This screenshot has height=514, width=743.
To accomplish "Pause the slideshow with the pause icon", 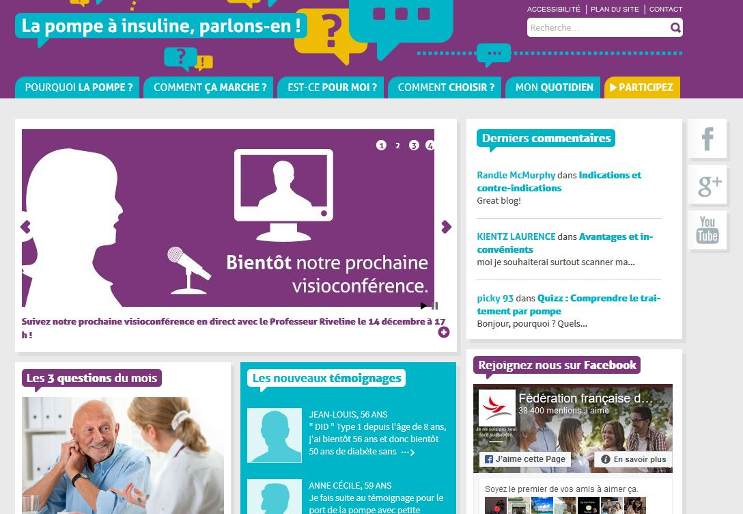I will pos(435,306).
